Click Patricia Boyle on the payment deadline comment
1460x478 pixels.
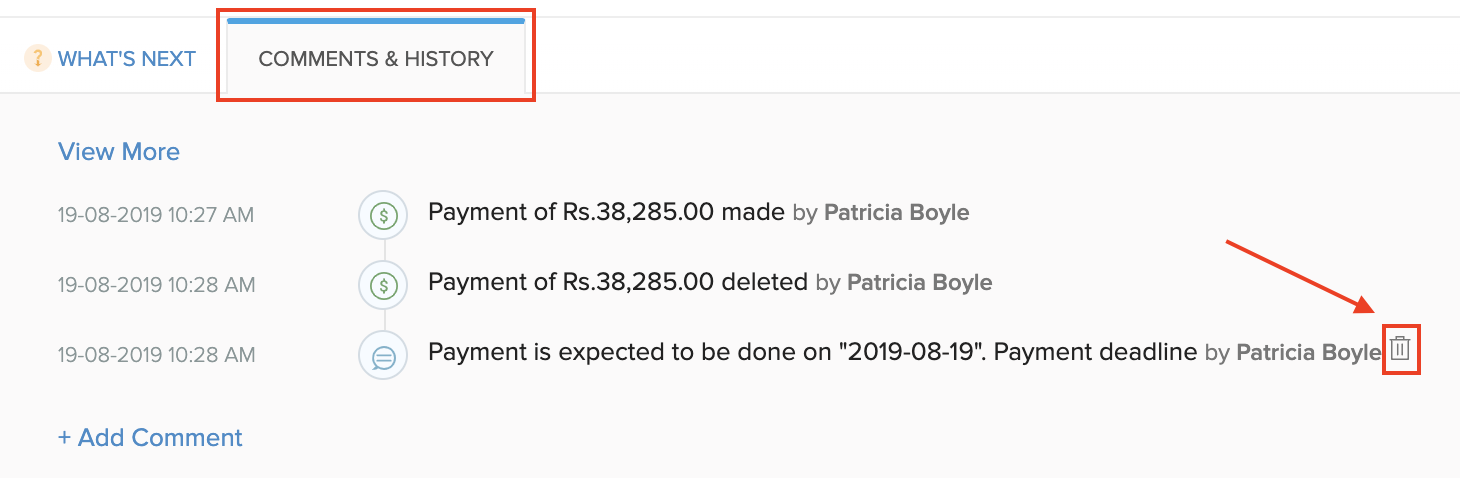(x=1308, y=353)
